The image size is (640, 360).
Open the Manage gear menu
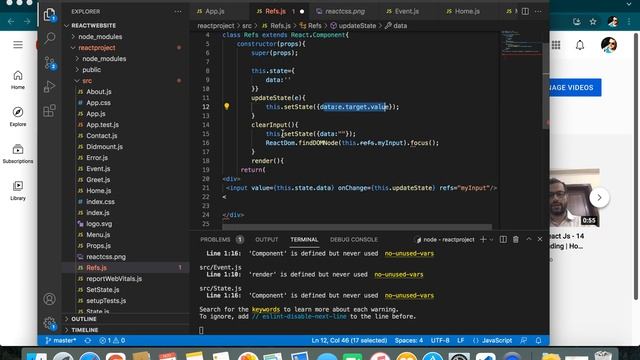(x=49, y=323)
